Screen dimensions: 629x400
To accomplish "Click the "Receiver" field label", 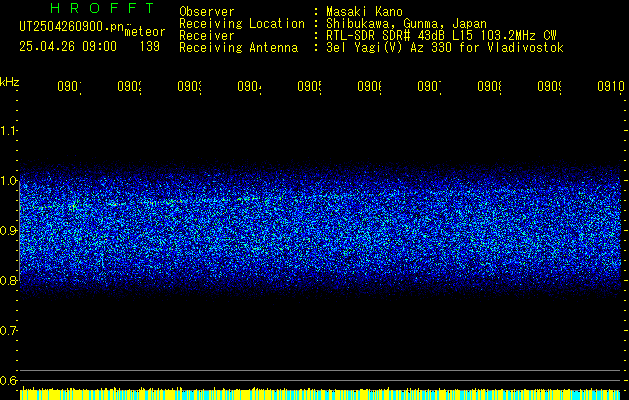I will pos(207,36).
